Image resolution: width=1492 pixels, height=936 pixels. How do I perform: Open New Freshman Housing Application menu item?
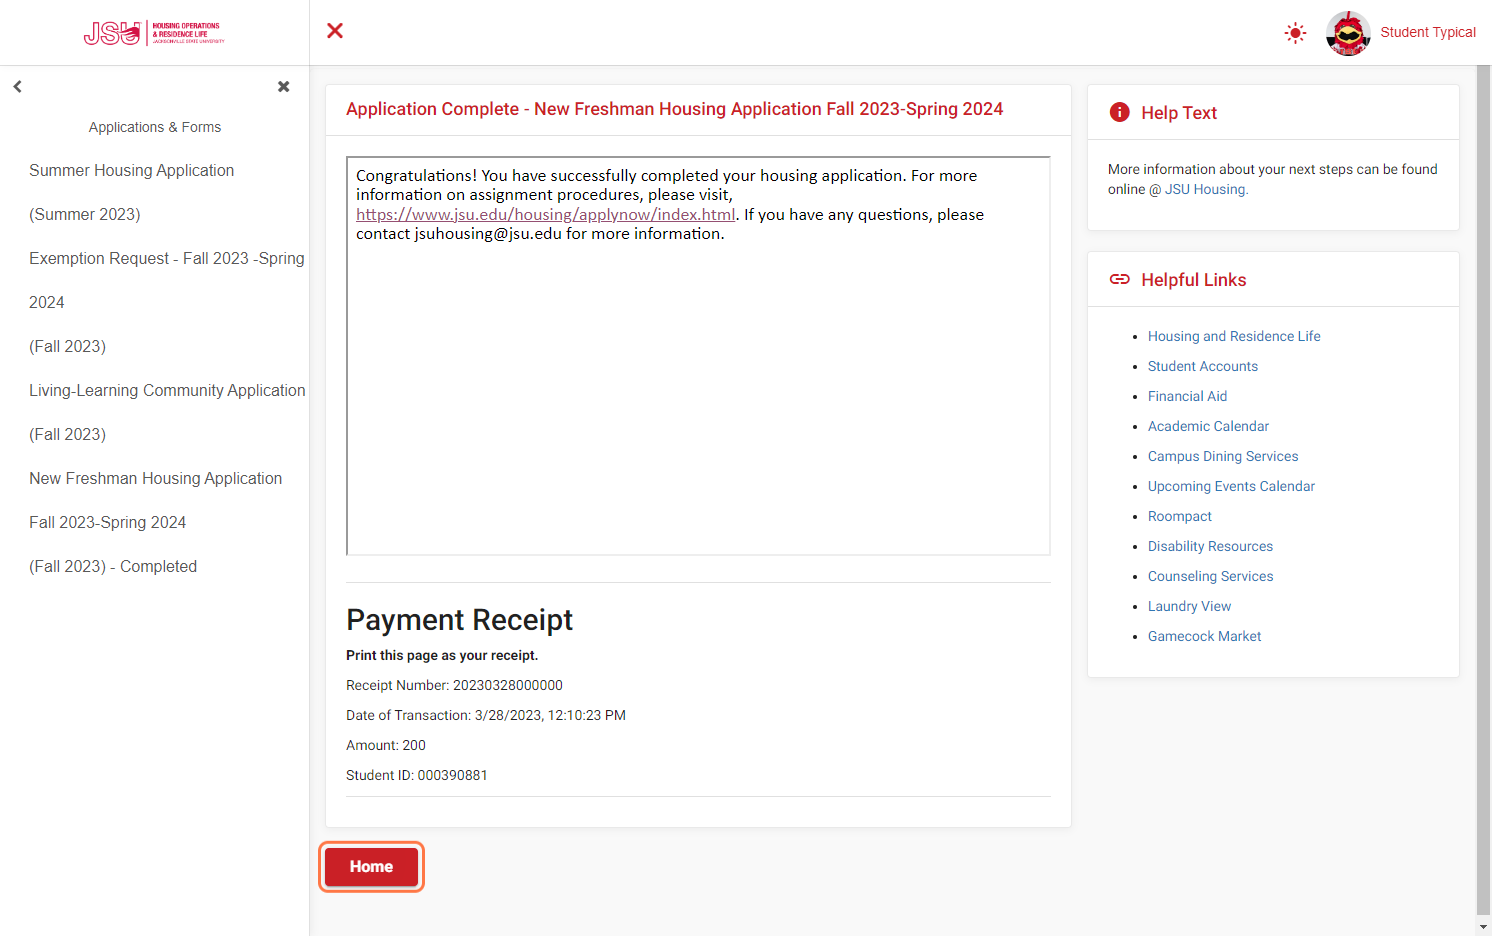tap(156, 522)
